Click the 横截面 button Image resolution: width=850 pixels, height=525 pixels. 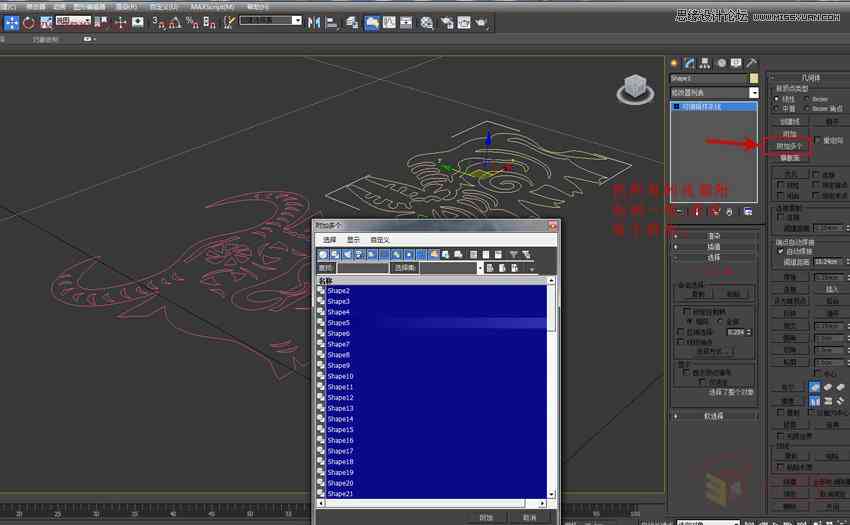pyautogui.click(x=789, y=158)
